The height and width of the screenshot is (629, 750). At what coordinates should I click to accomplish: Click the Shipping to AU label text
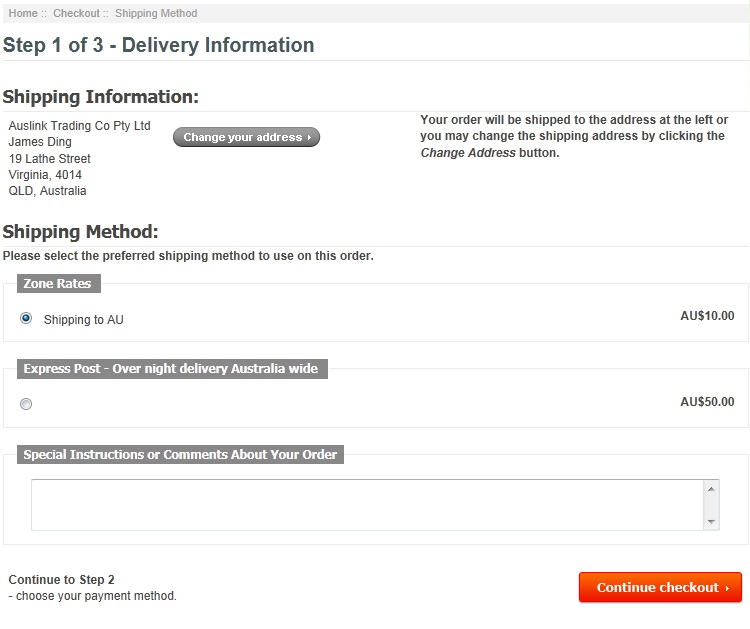click(x=84, y=320)
